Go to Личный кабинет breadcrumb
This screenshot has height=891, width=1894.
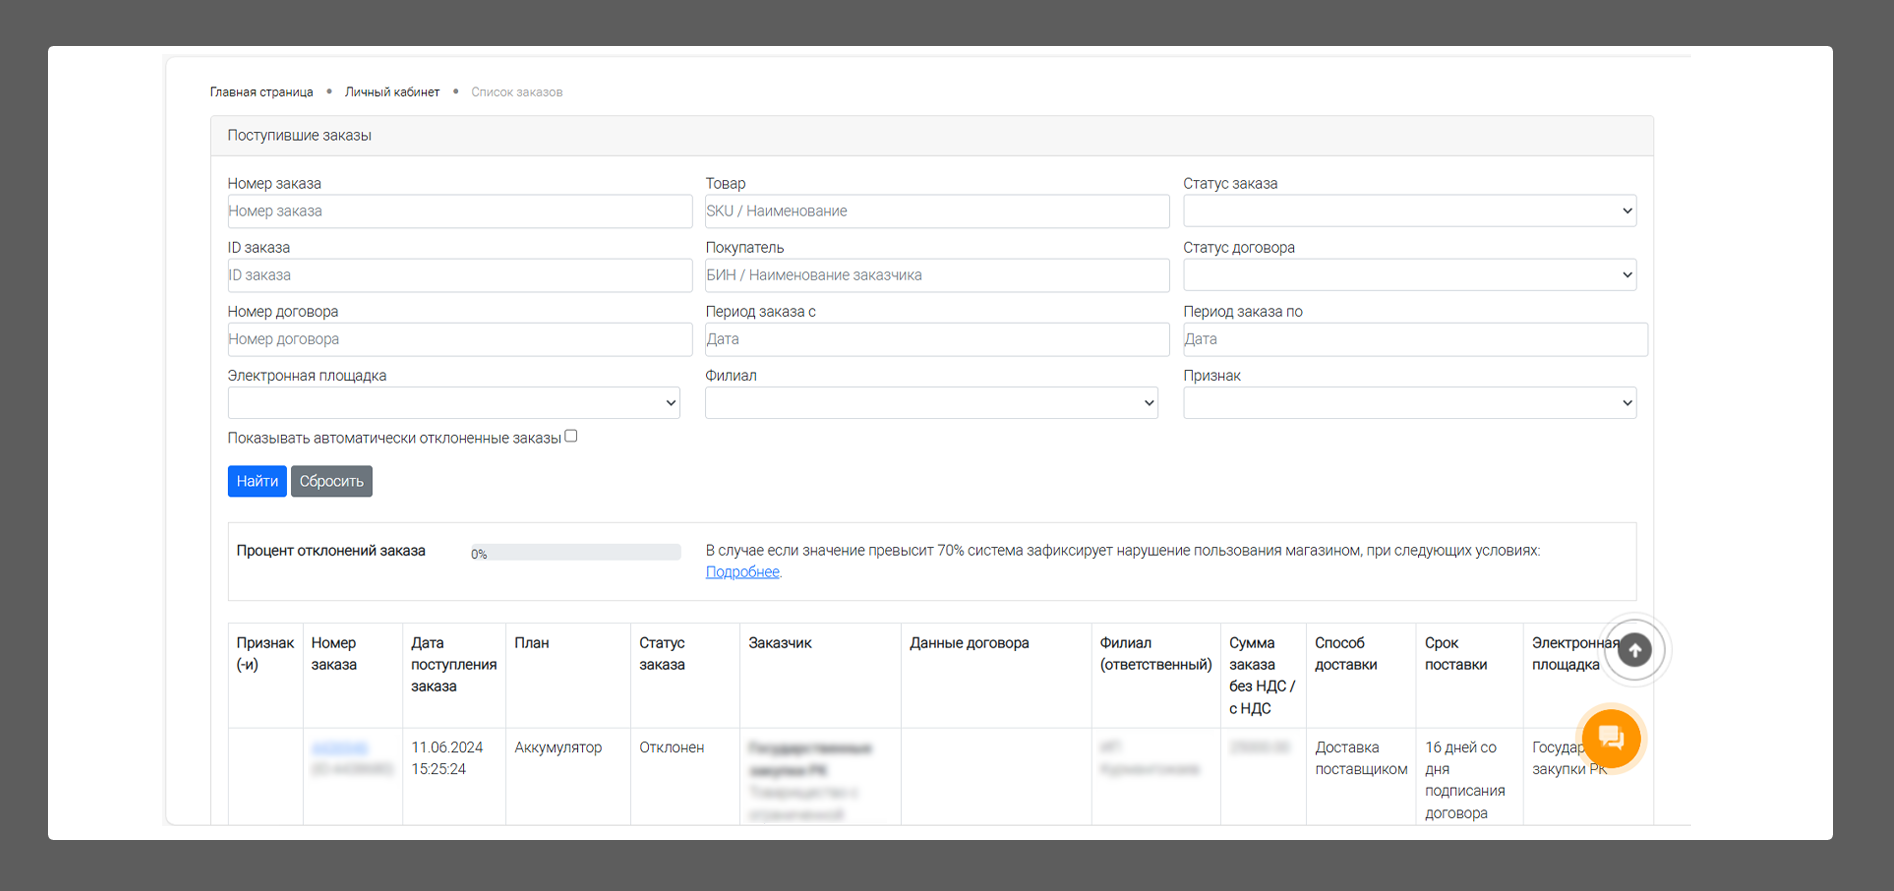point(392,92)
